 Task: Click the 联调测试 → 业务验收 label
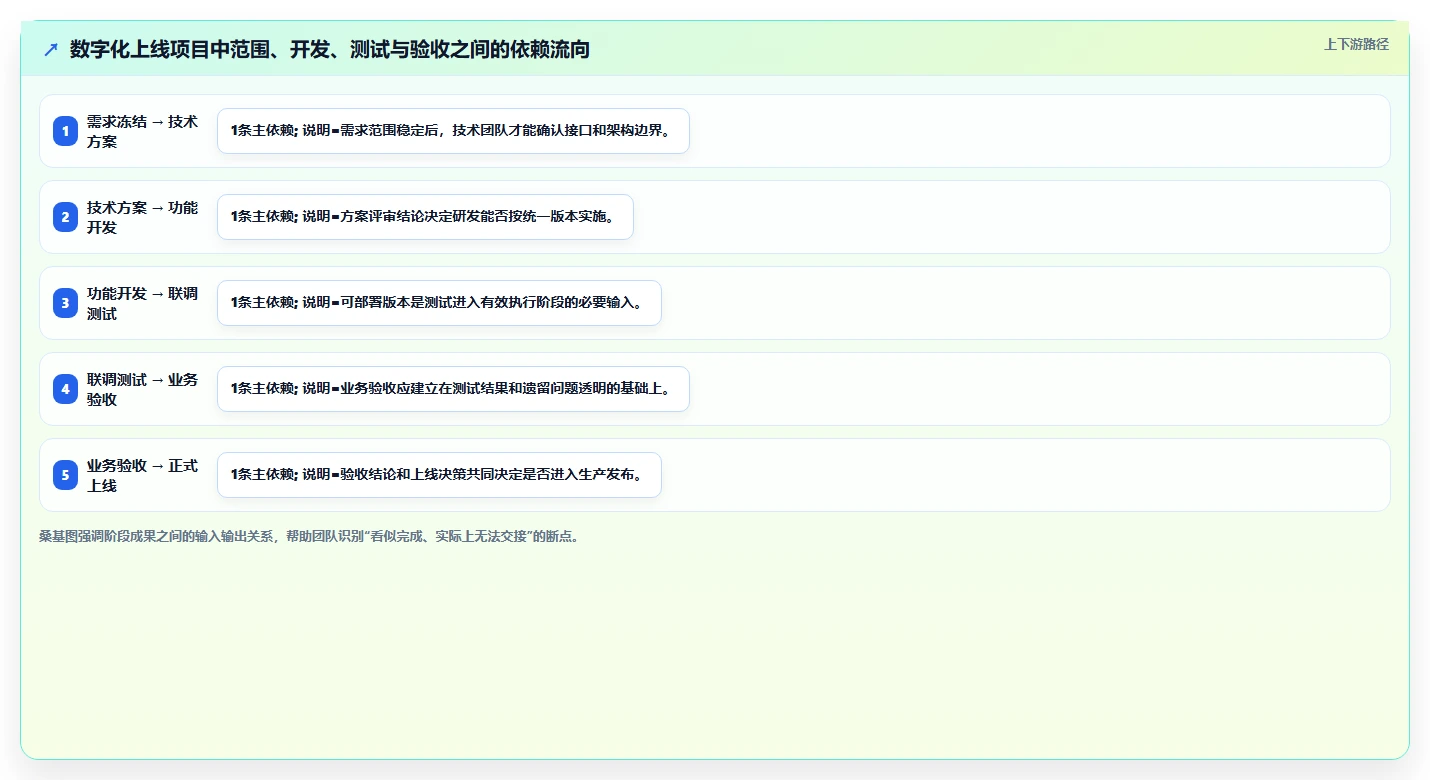[x=142, y=389]
